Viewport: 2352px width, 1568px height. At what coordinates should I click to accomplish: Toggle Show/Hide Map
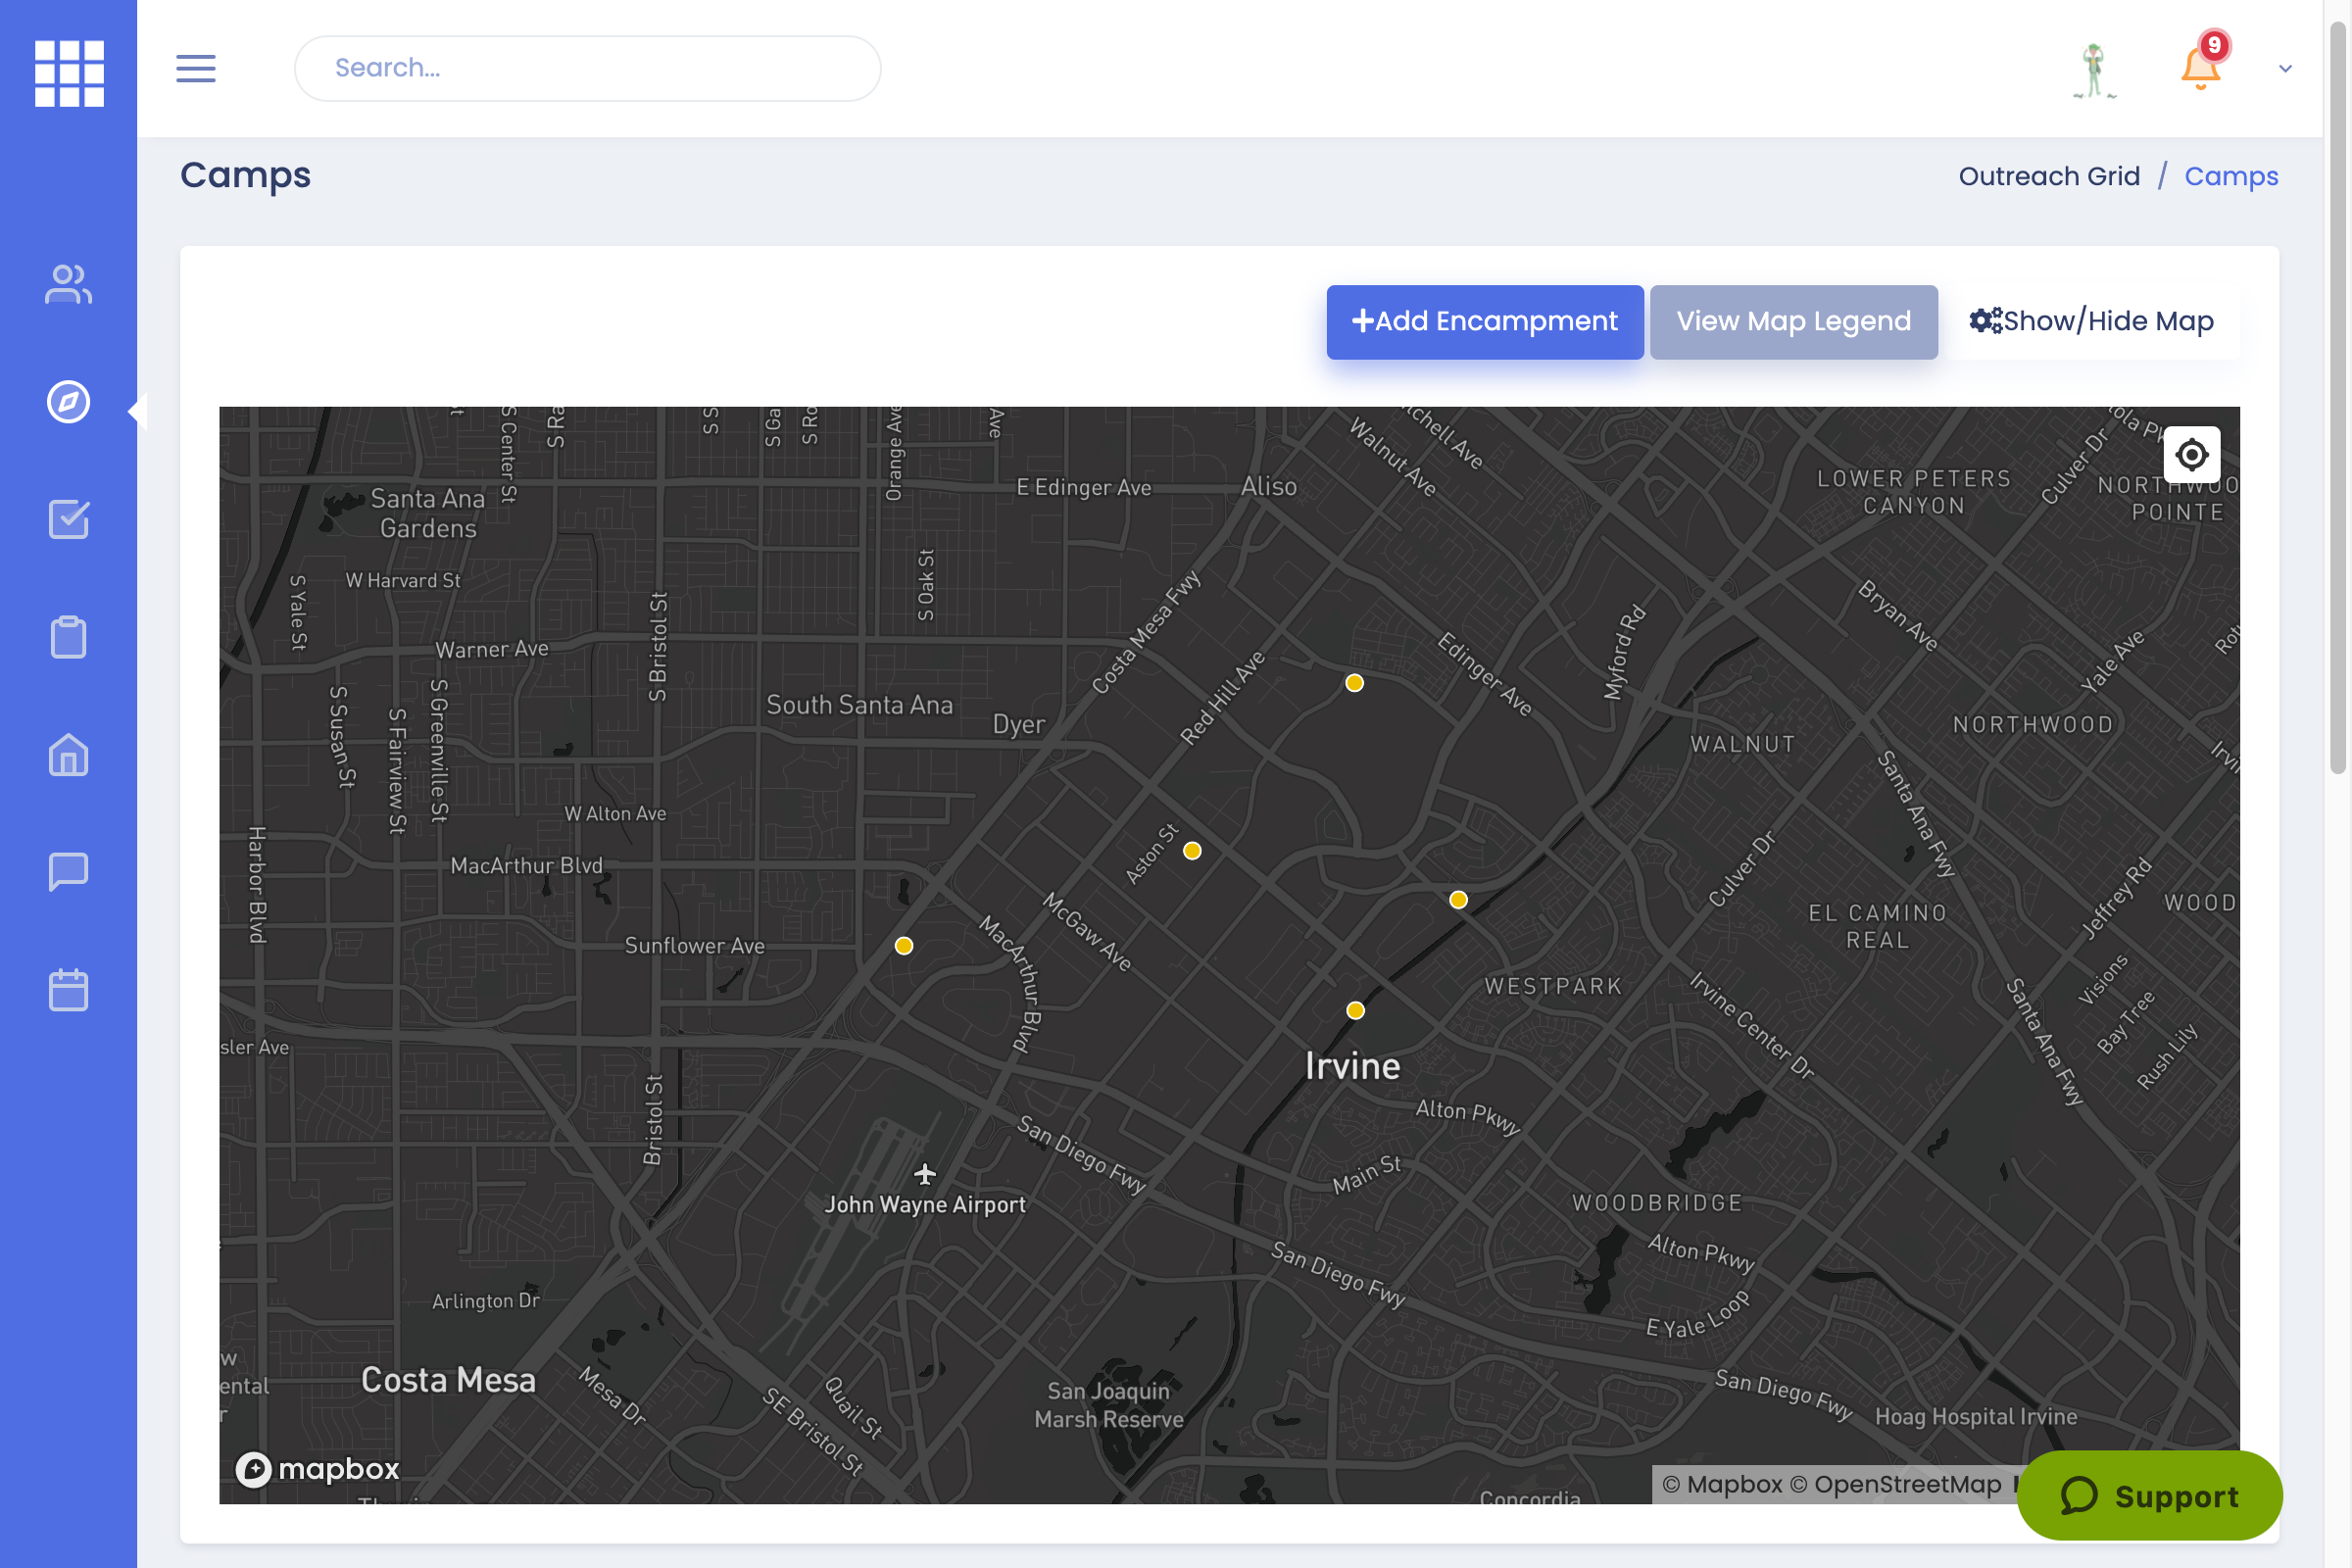(x=2091, y=321)
